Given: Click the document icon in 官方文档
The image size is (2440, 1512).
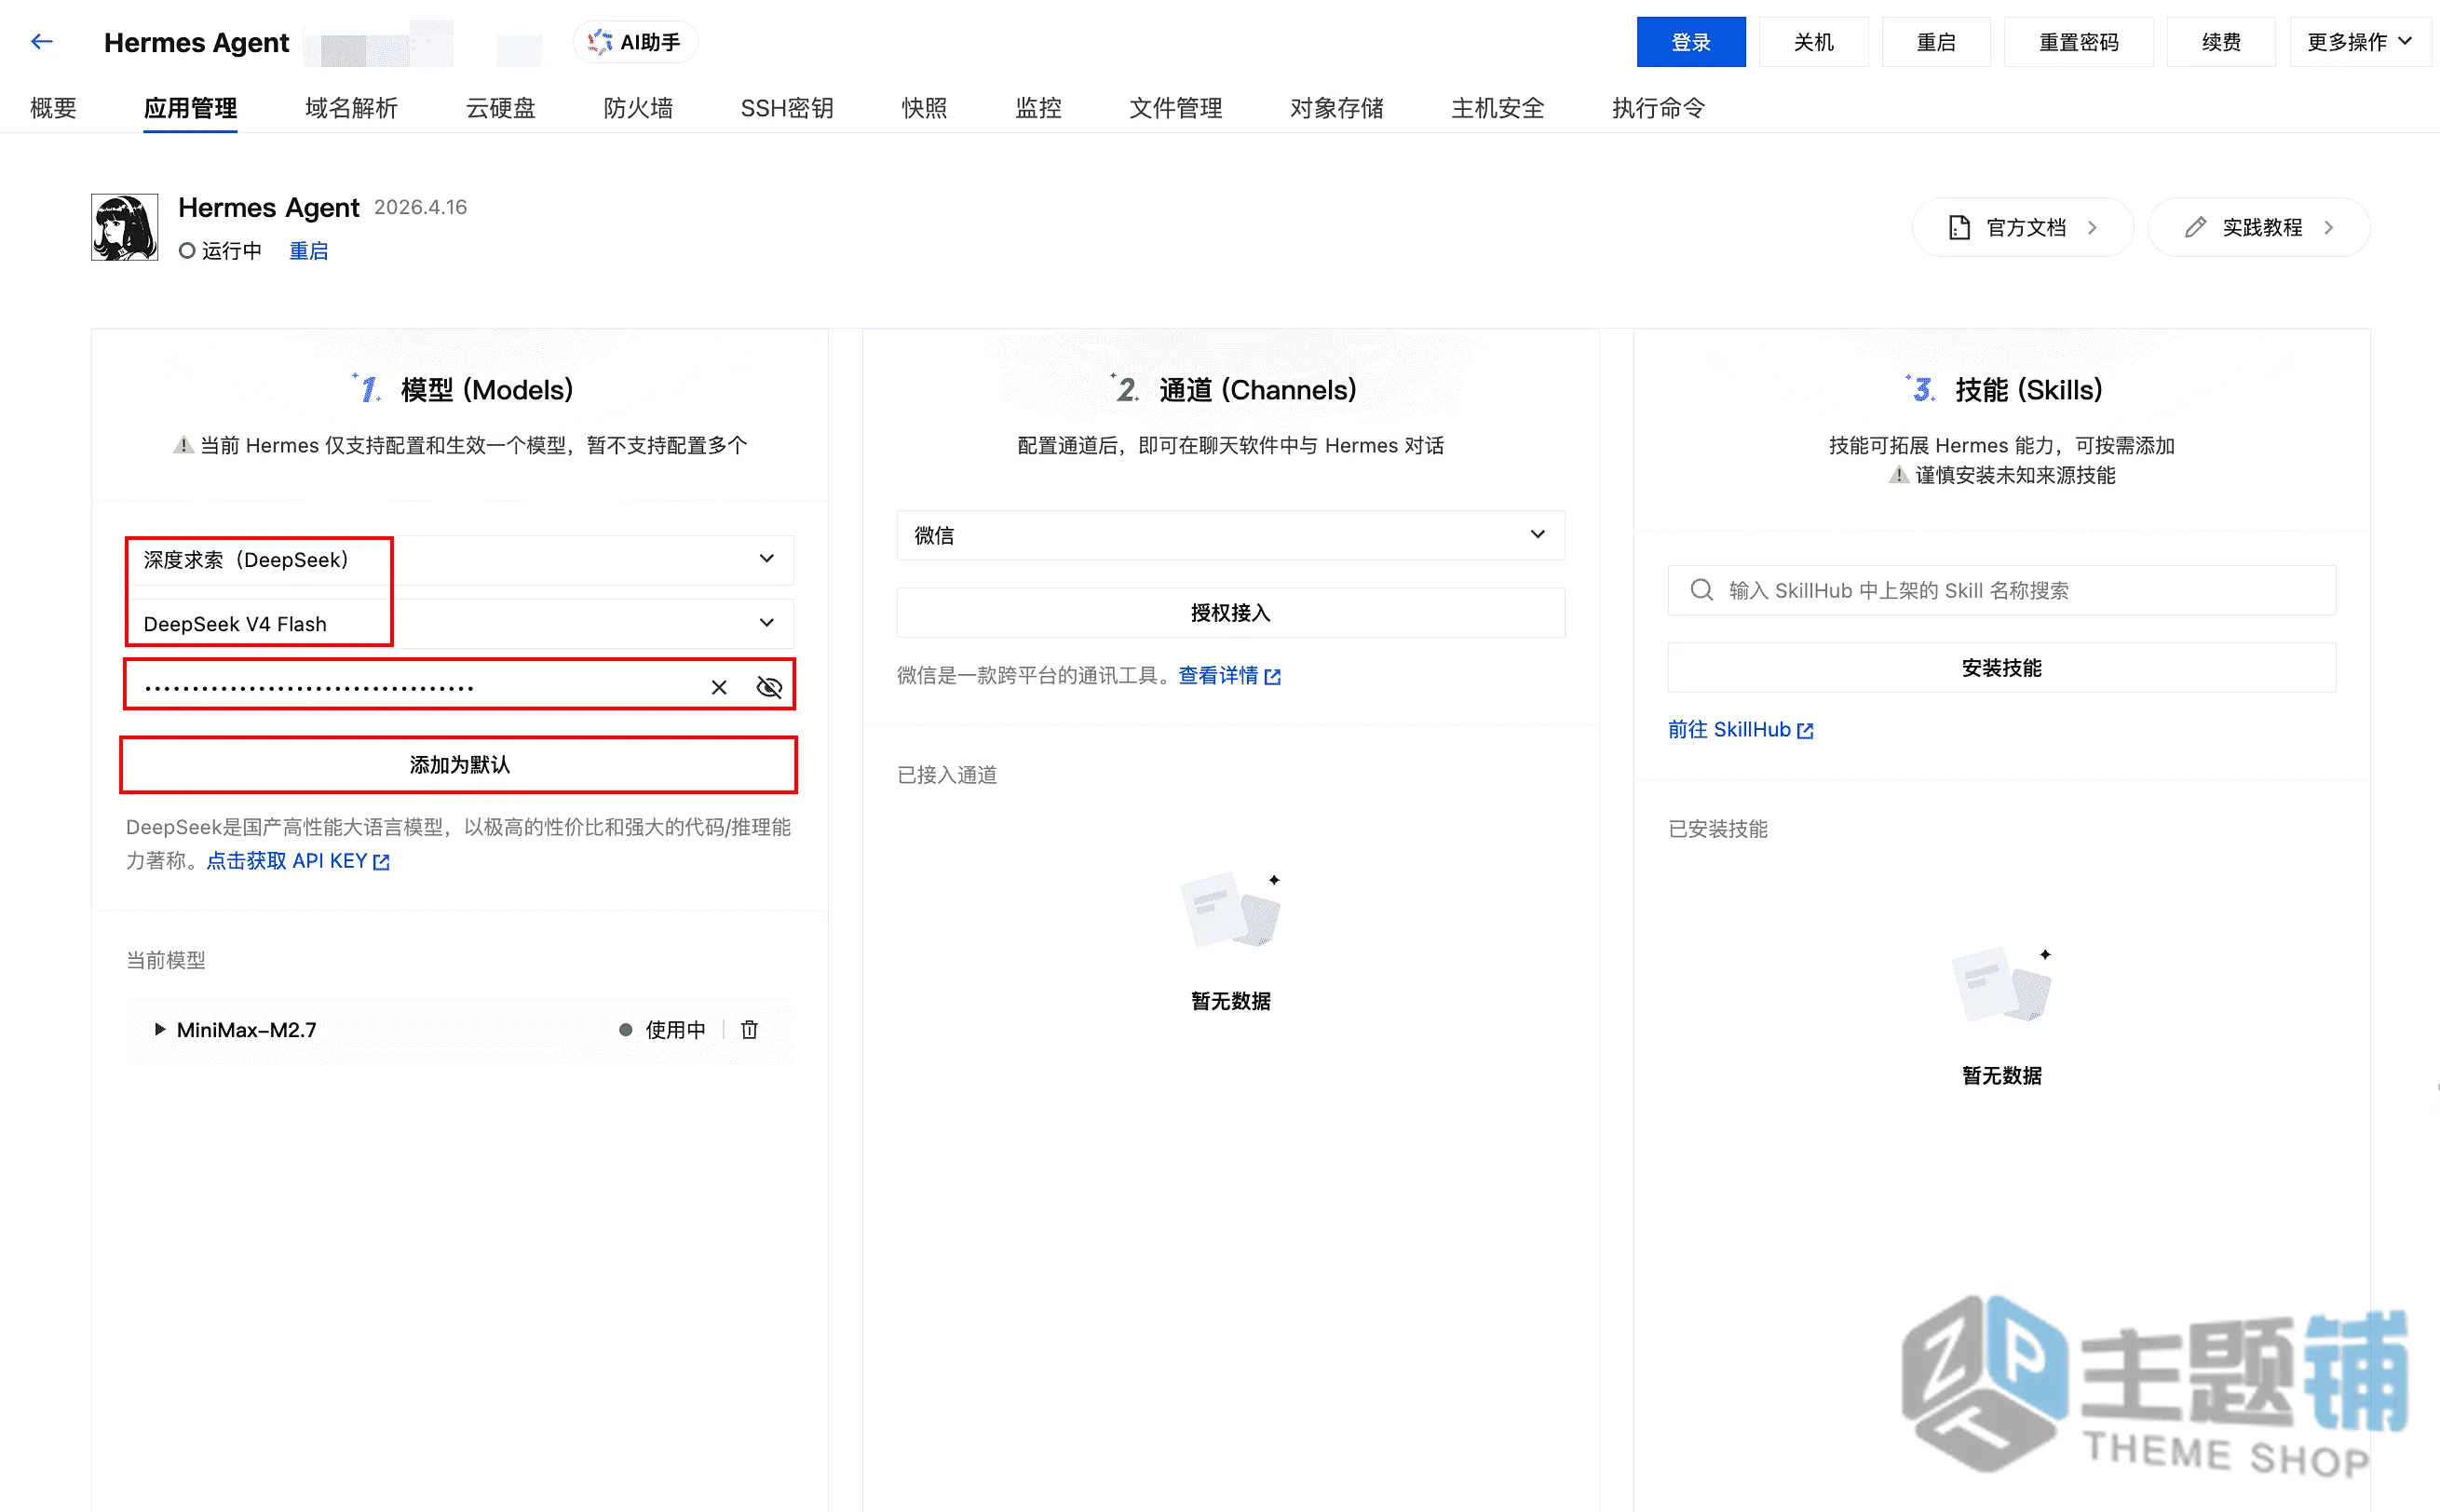Looking at the screenshot, I should point(1959,227).
